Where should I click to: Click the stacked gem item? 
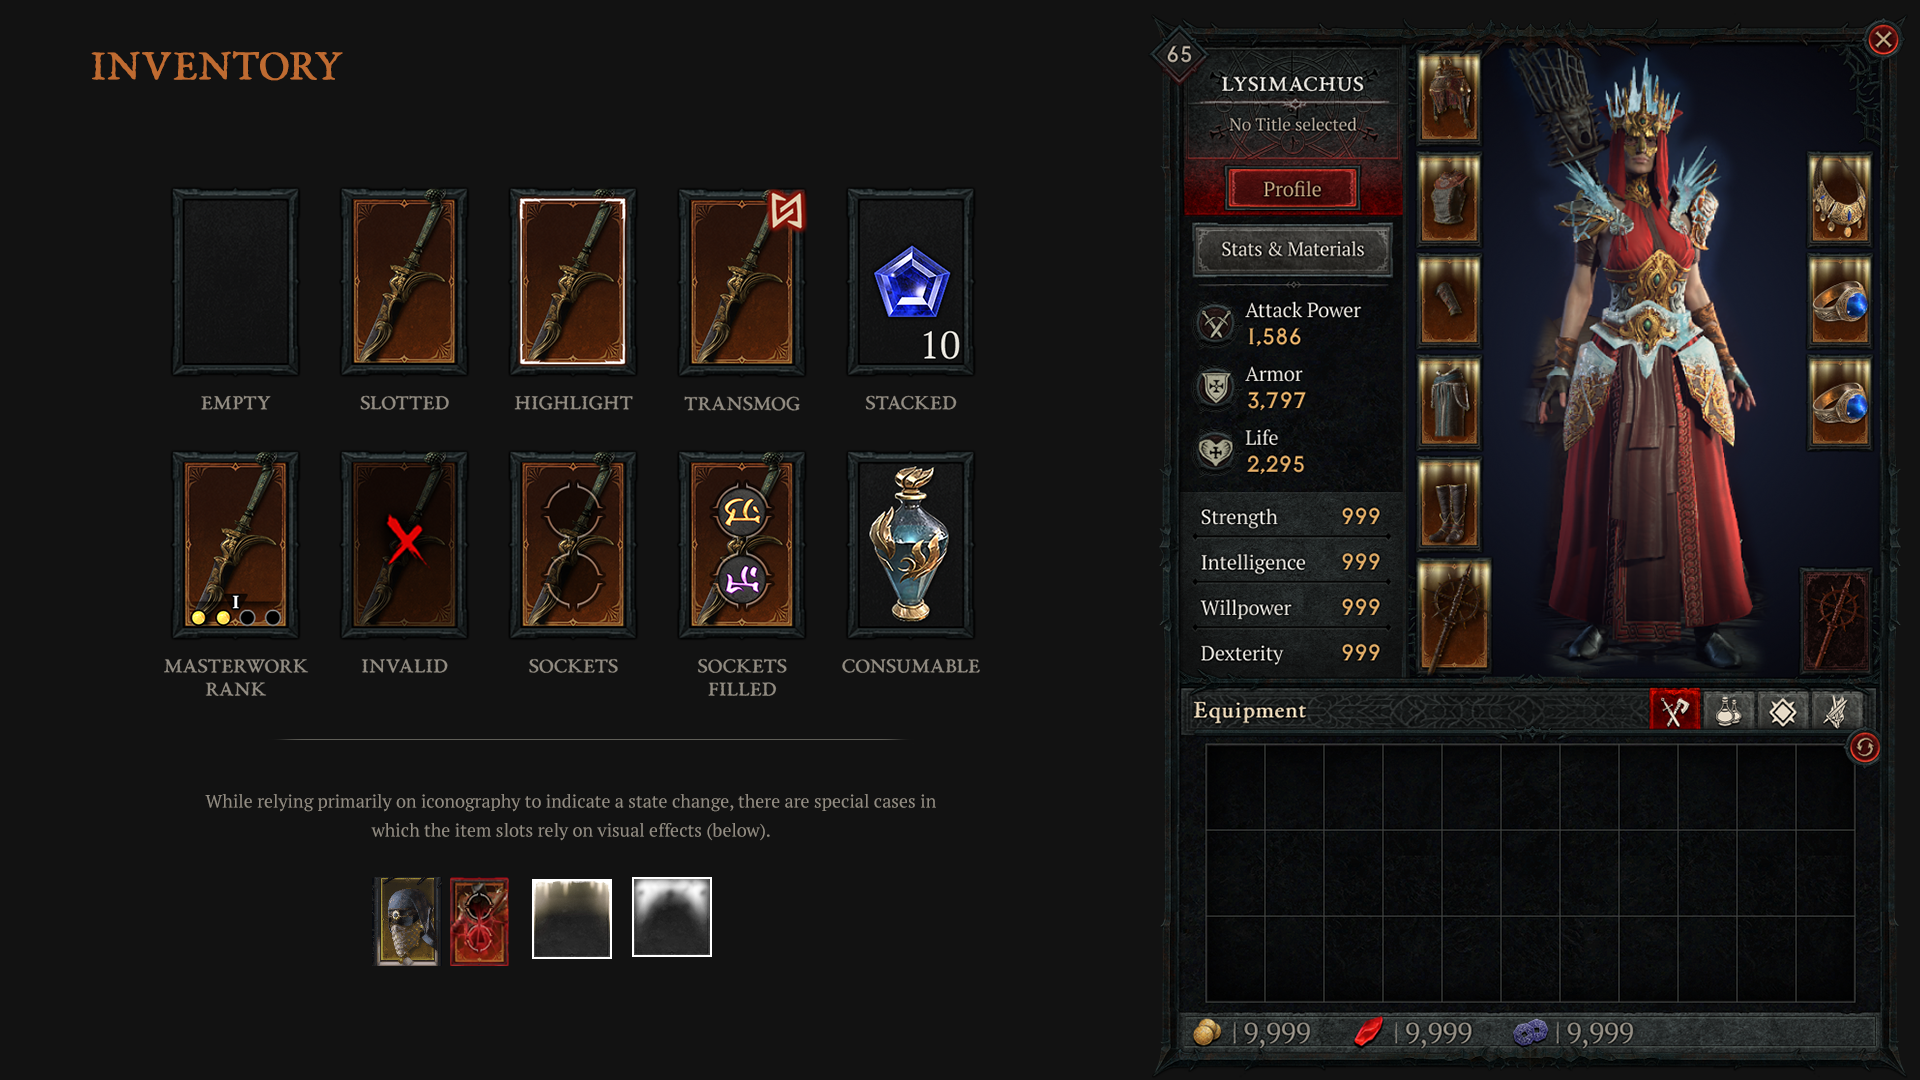coord(911,282)
